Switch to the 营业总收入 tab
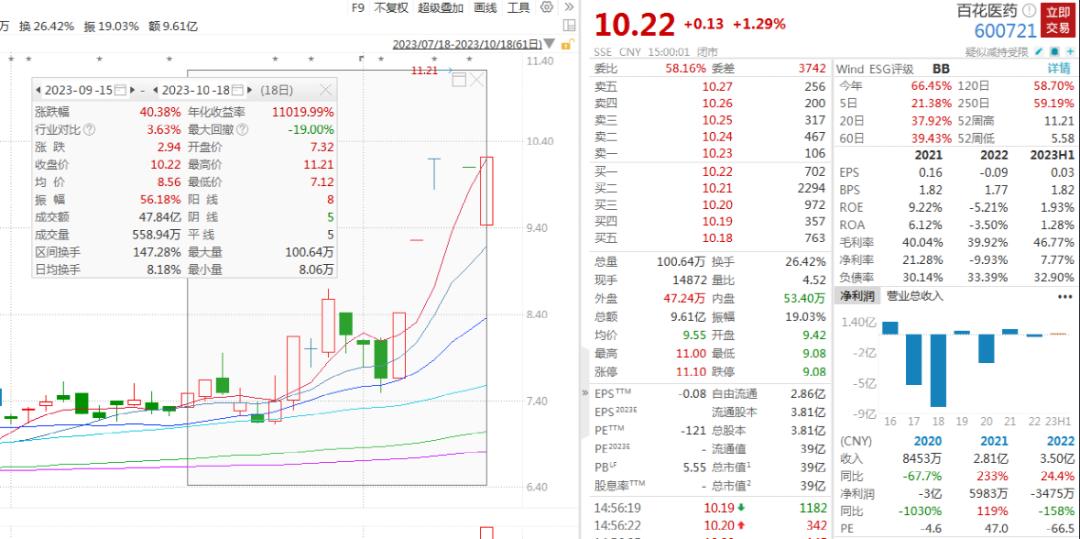Screen dimensions: 1080x539 [x=915, y=296]
